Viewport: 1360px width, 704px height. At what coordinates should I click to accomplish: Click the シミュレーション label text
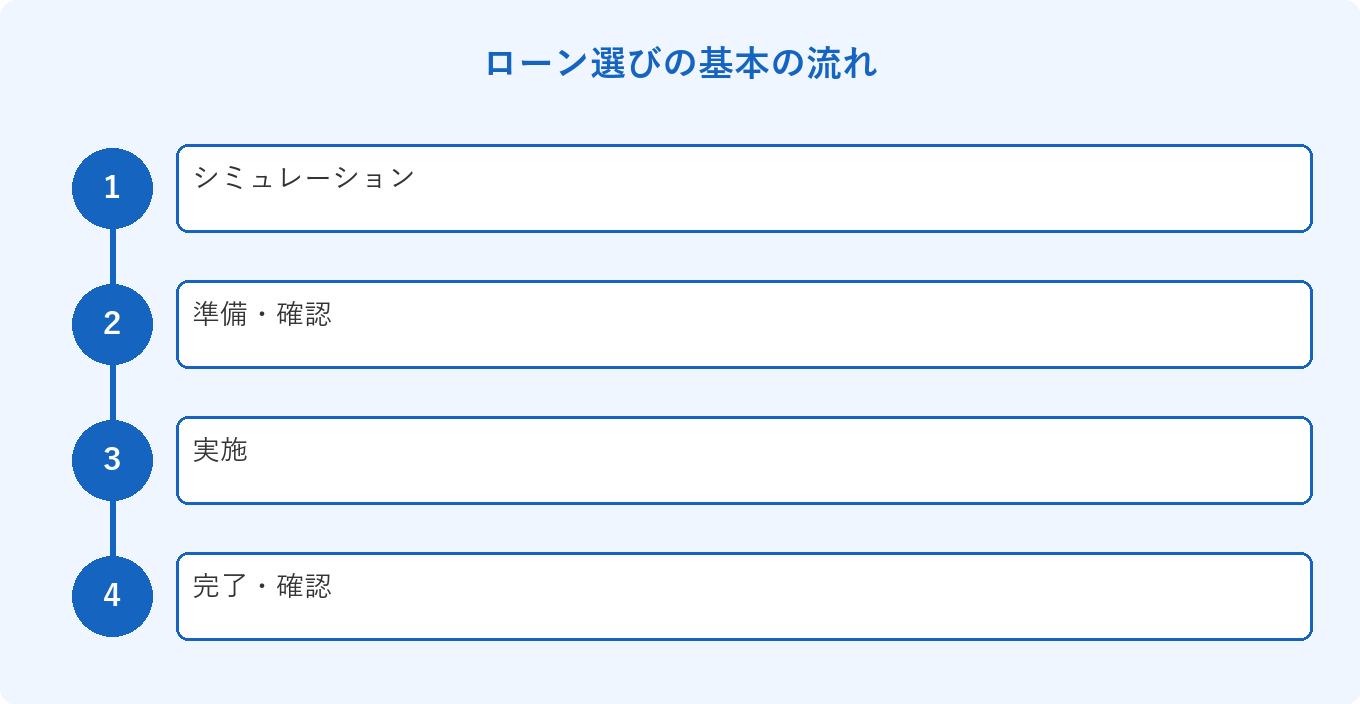(304, 178)
